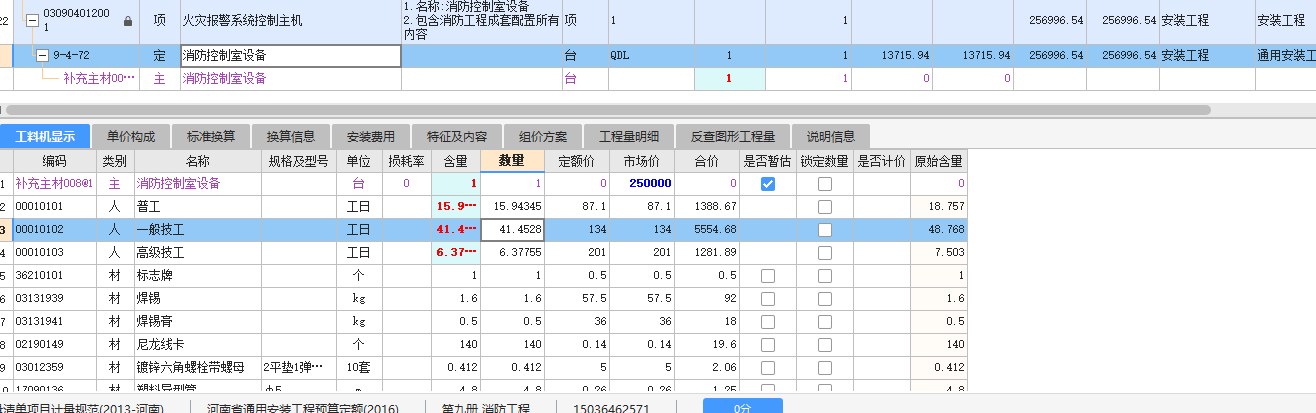This screenshot has height=413, width=1316.
Task: Collapse the 9-4-72 quota tree node
Action: 42,56
